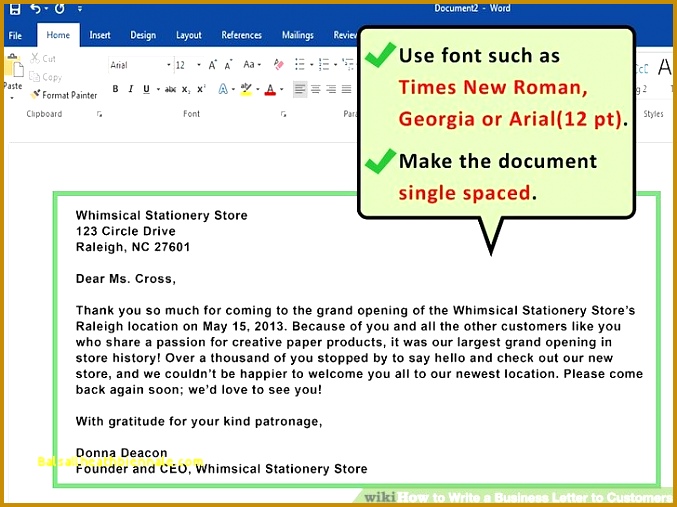Screen dimensions: 677x507
Task: Open font color dropdown arrow
Action: (282, 89)
